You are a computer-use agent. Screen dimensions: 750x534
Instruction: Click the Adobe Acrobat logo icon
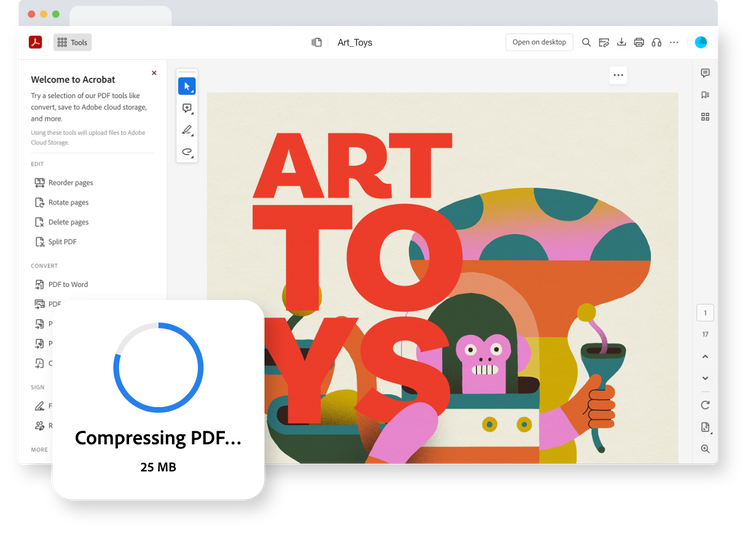point(35,42)
